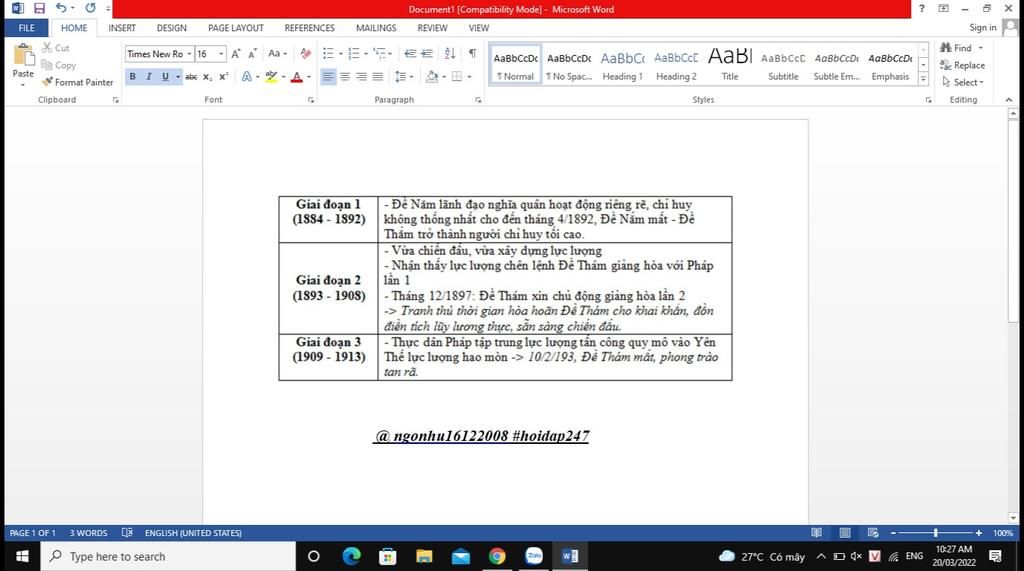Open Google Chrome from the taskbar
The image size is (1024, 571).
(x=497, y=556)
